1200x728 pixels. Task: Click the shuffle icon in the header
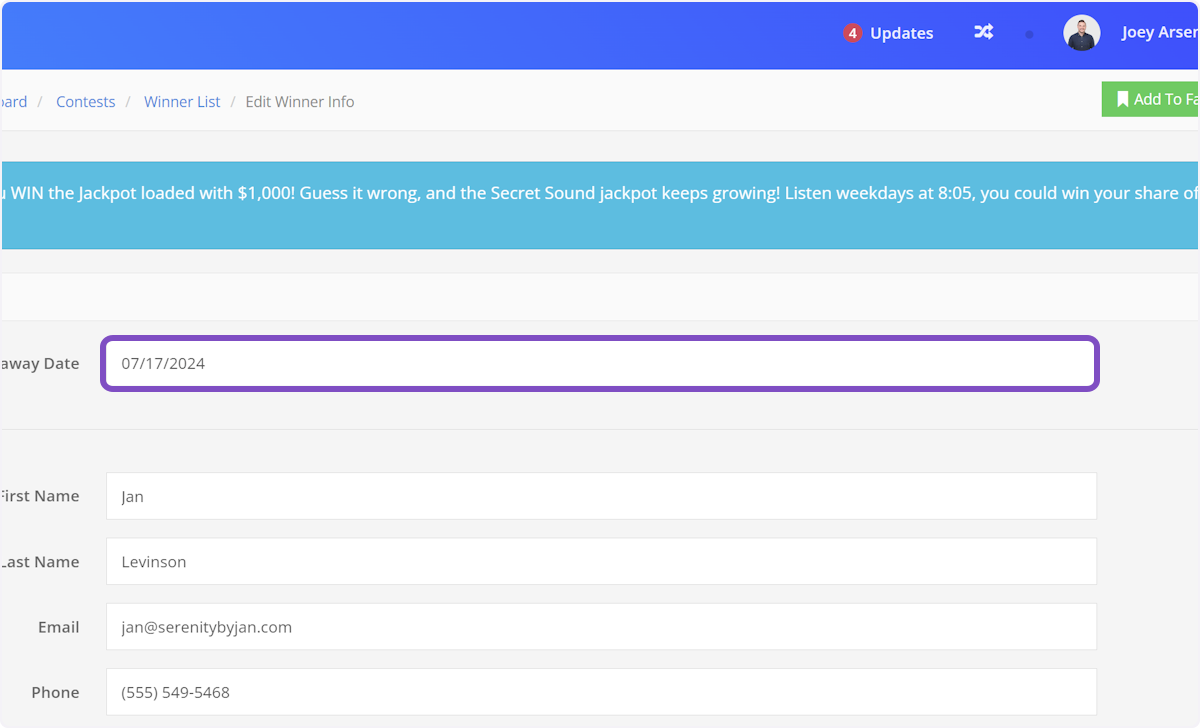coord(983,32)
